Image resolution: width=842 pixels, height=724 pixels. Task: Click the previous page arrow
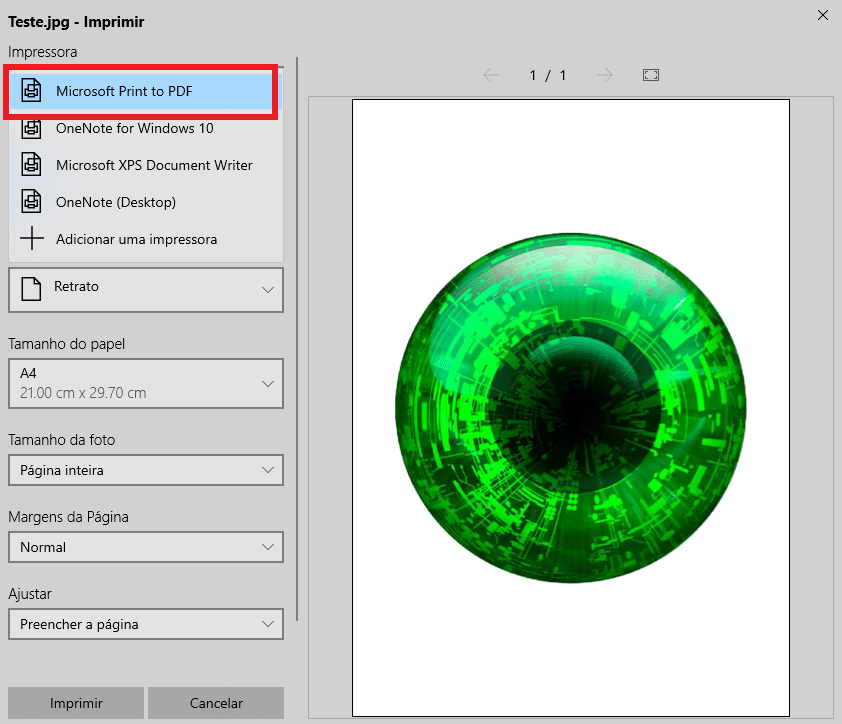[x=491, y=74]
